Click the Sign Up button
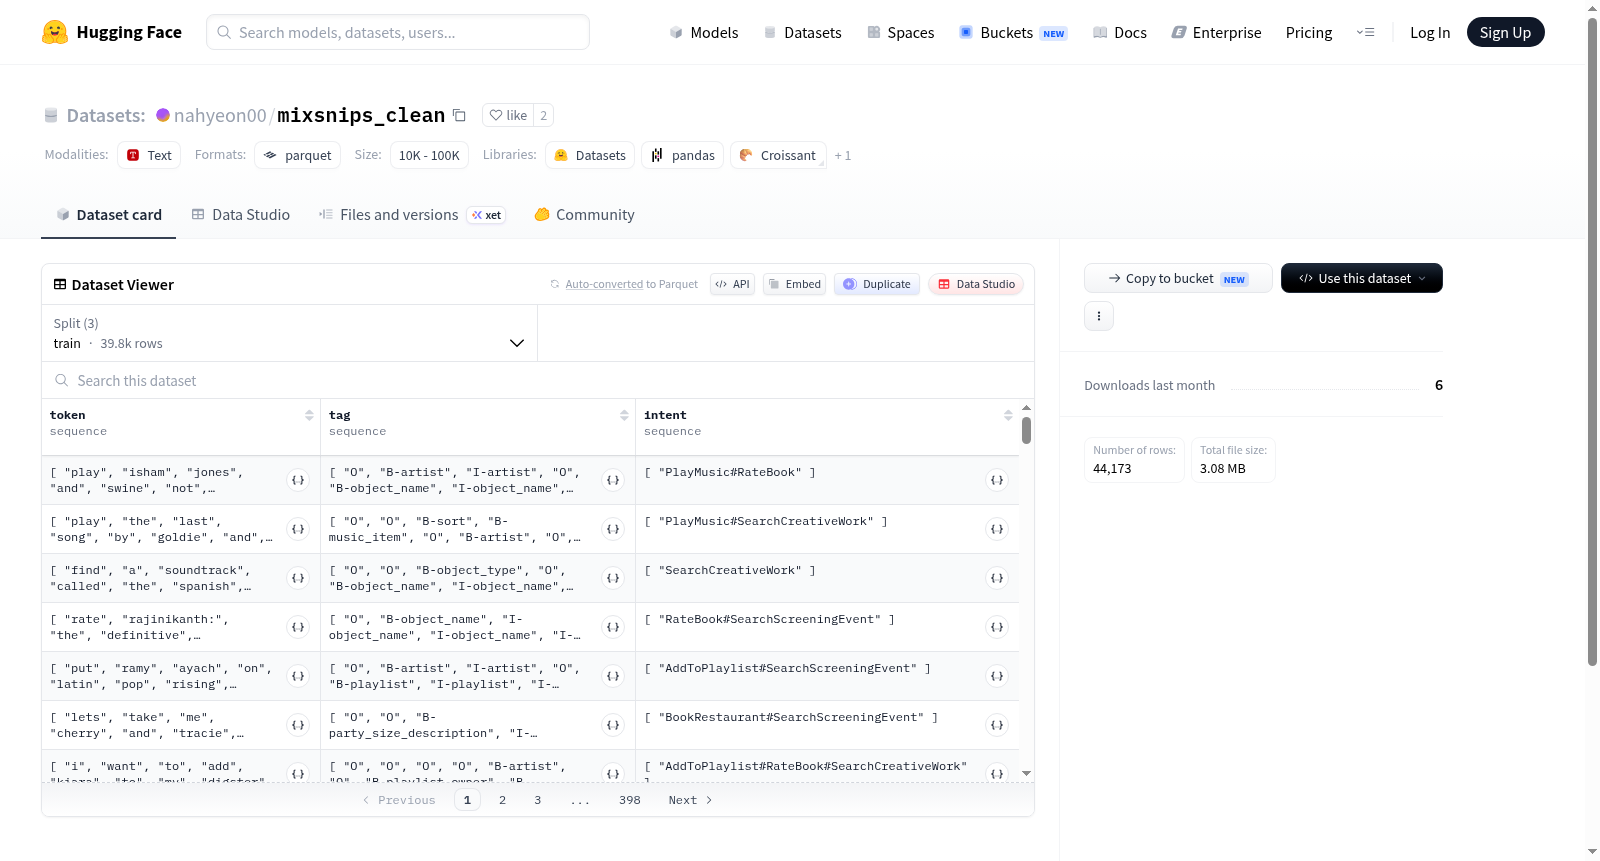This screenshot has width=1600, height=861. click(1505, 32)
